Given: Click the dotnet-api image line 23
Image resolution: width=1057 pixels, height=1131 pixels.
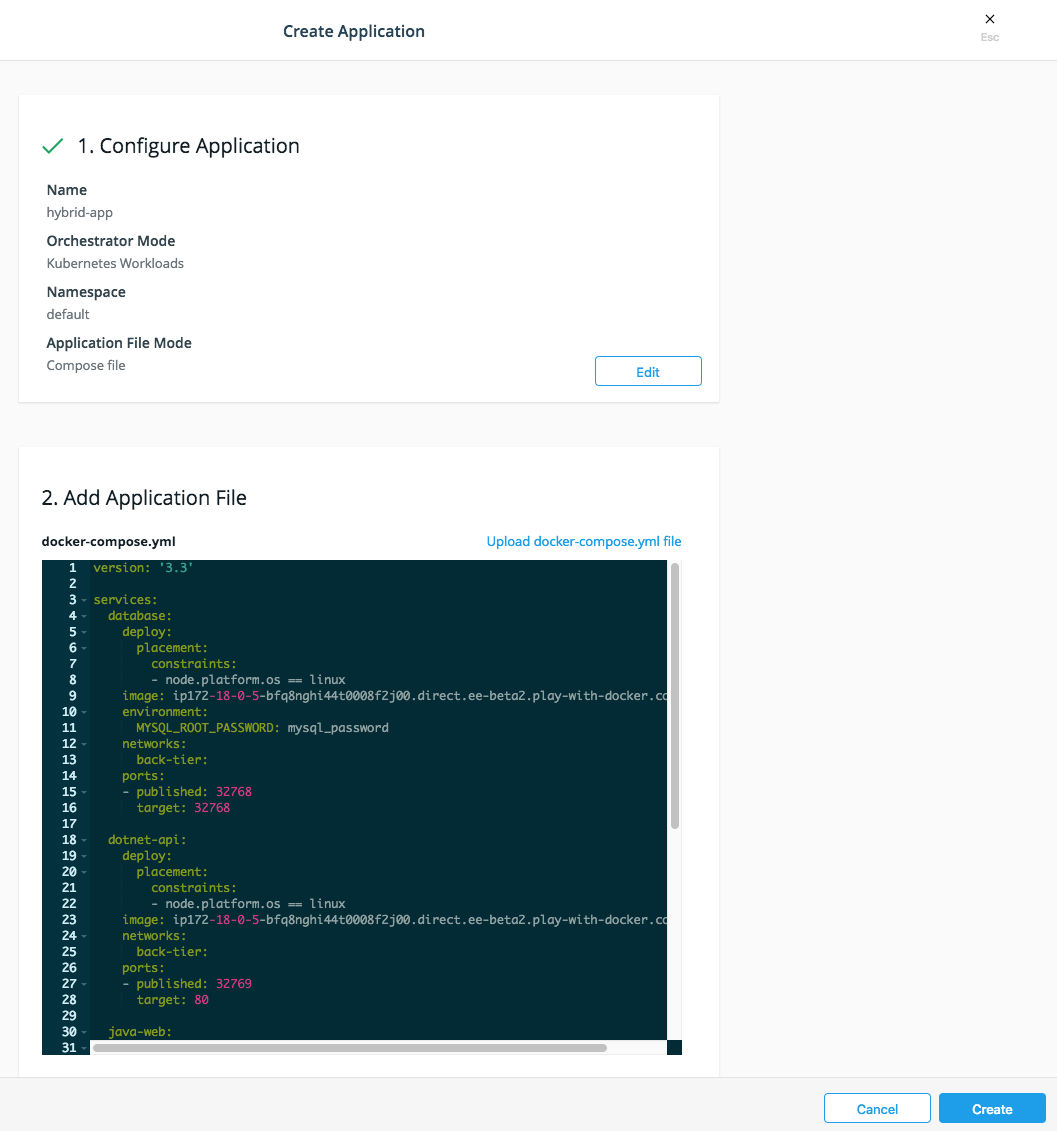Looking at the screenshot, I should pyautogui.click(x=394, y=920).
